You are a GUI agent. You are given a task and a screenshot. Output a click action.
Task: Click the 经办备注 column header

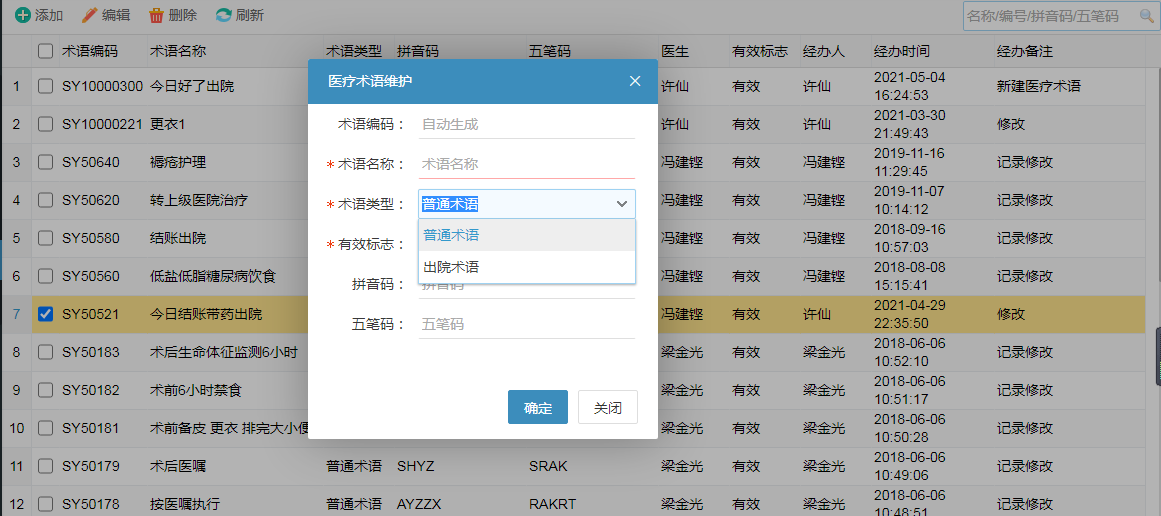(1025, 51)
